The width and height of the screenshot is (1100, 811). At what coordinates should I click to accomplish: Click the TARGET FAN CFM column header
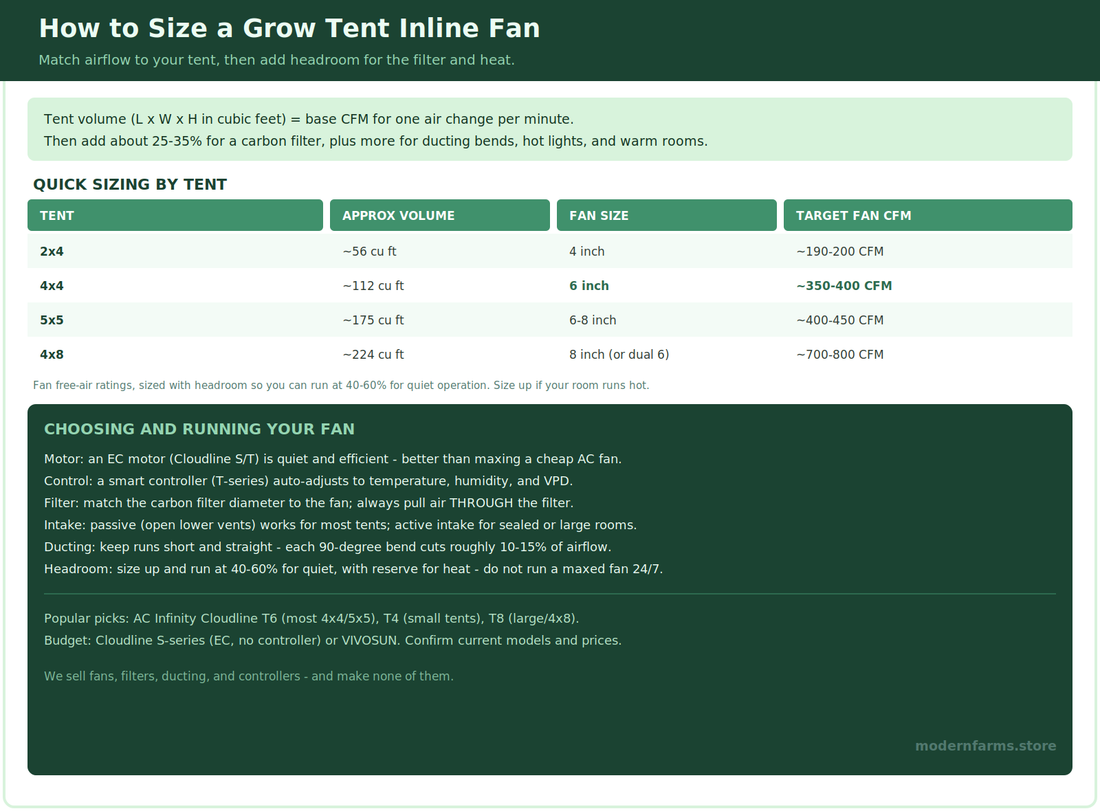click(927, 215)
